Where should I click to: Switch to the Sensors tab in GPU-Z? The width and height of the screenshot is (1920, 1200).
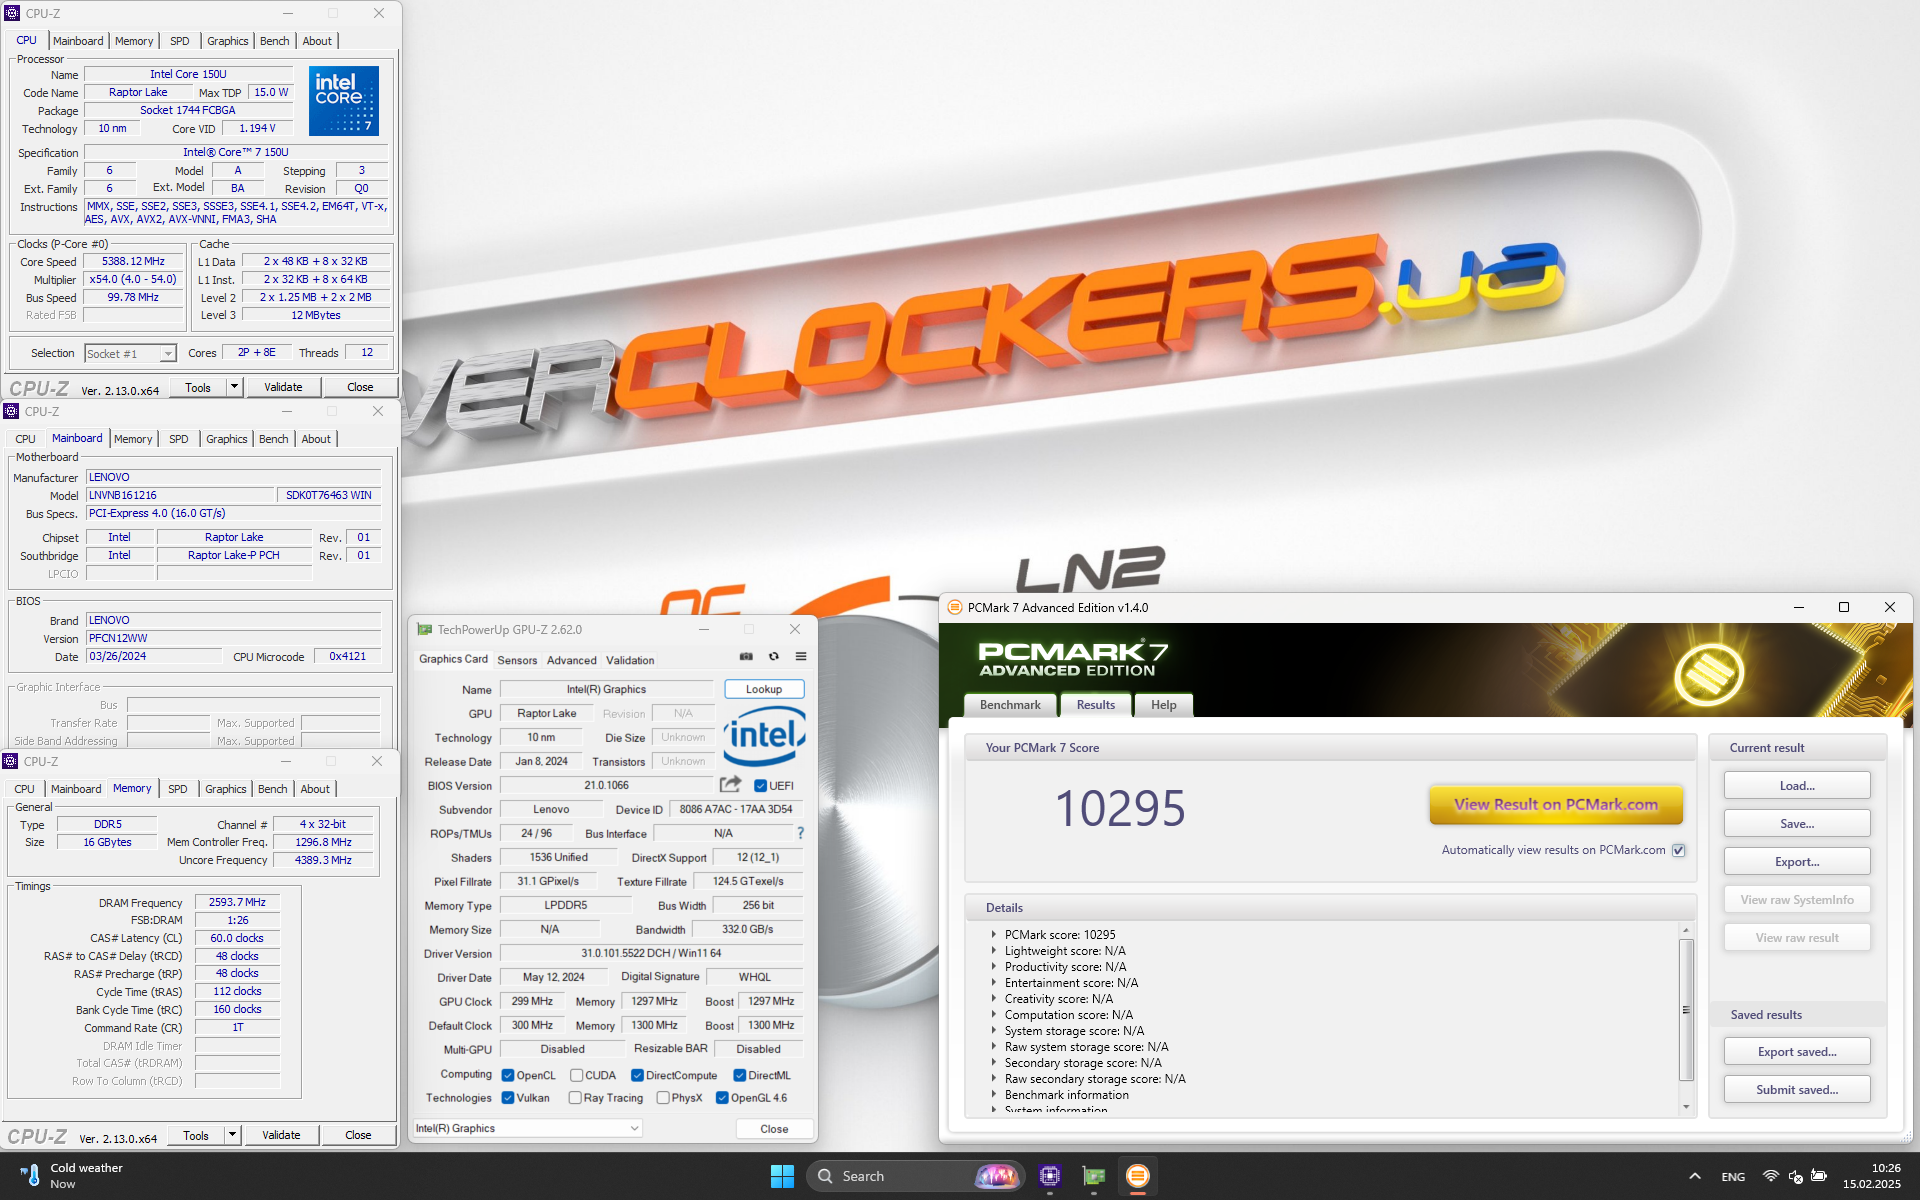tap(517, 660)
